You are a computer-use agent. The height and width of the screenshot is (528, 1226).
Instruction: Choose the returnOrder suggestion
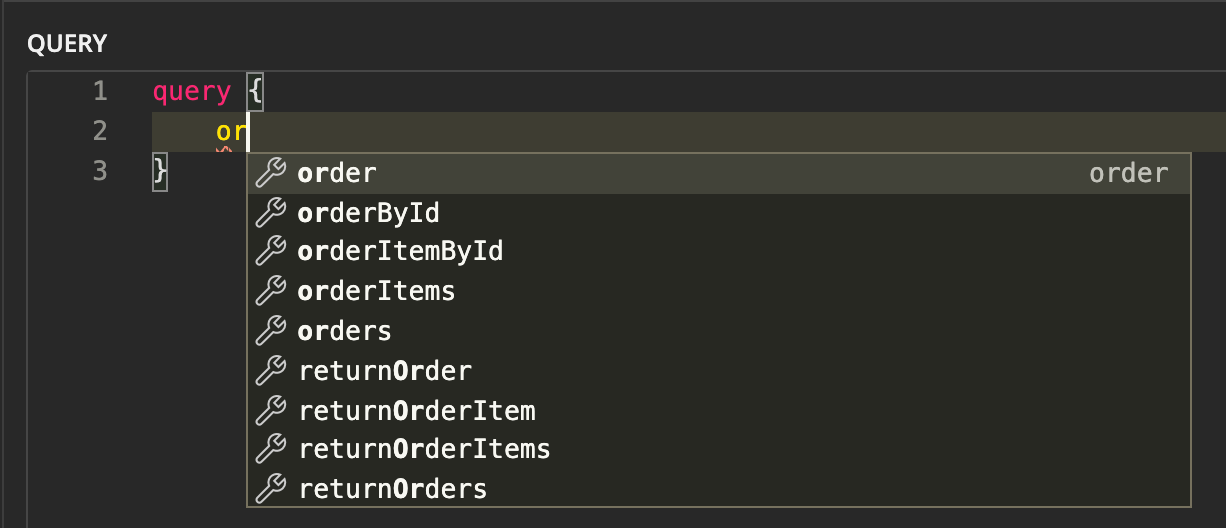point(385,371)
